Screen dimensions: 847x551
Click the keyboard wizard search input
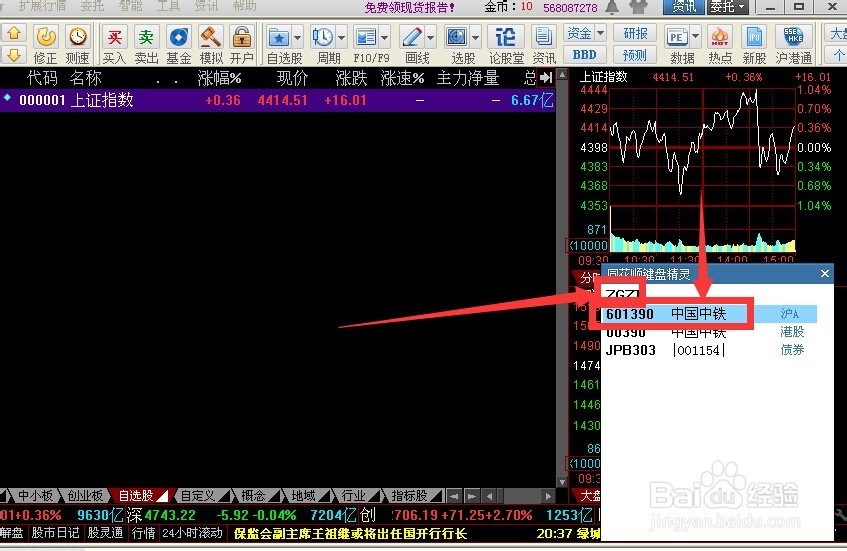(x=716, y=294)
